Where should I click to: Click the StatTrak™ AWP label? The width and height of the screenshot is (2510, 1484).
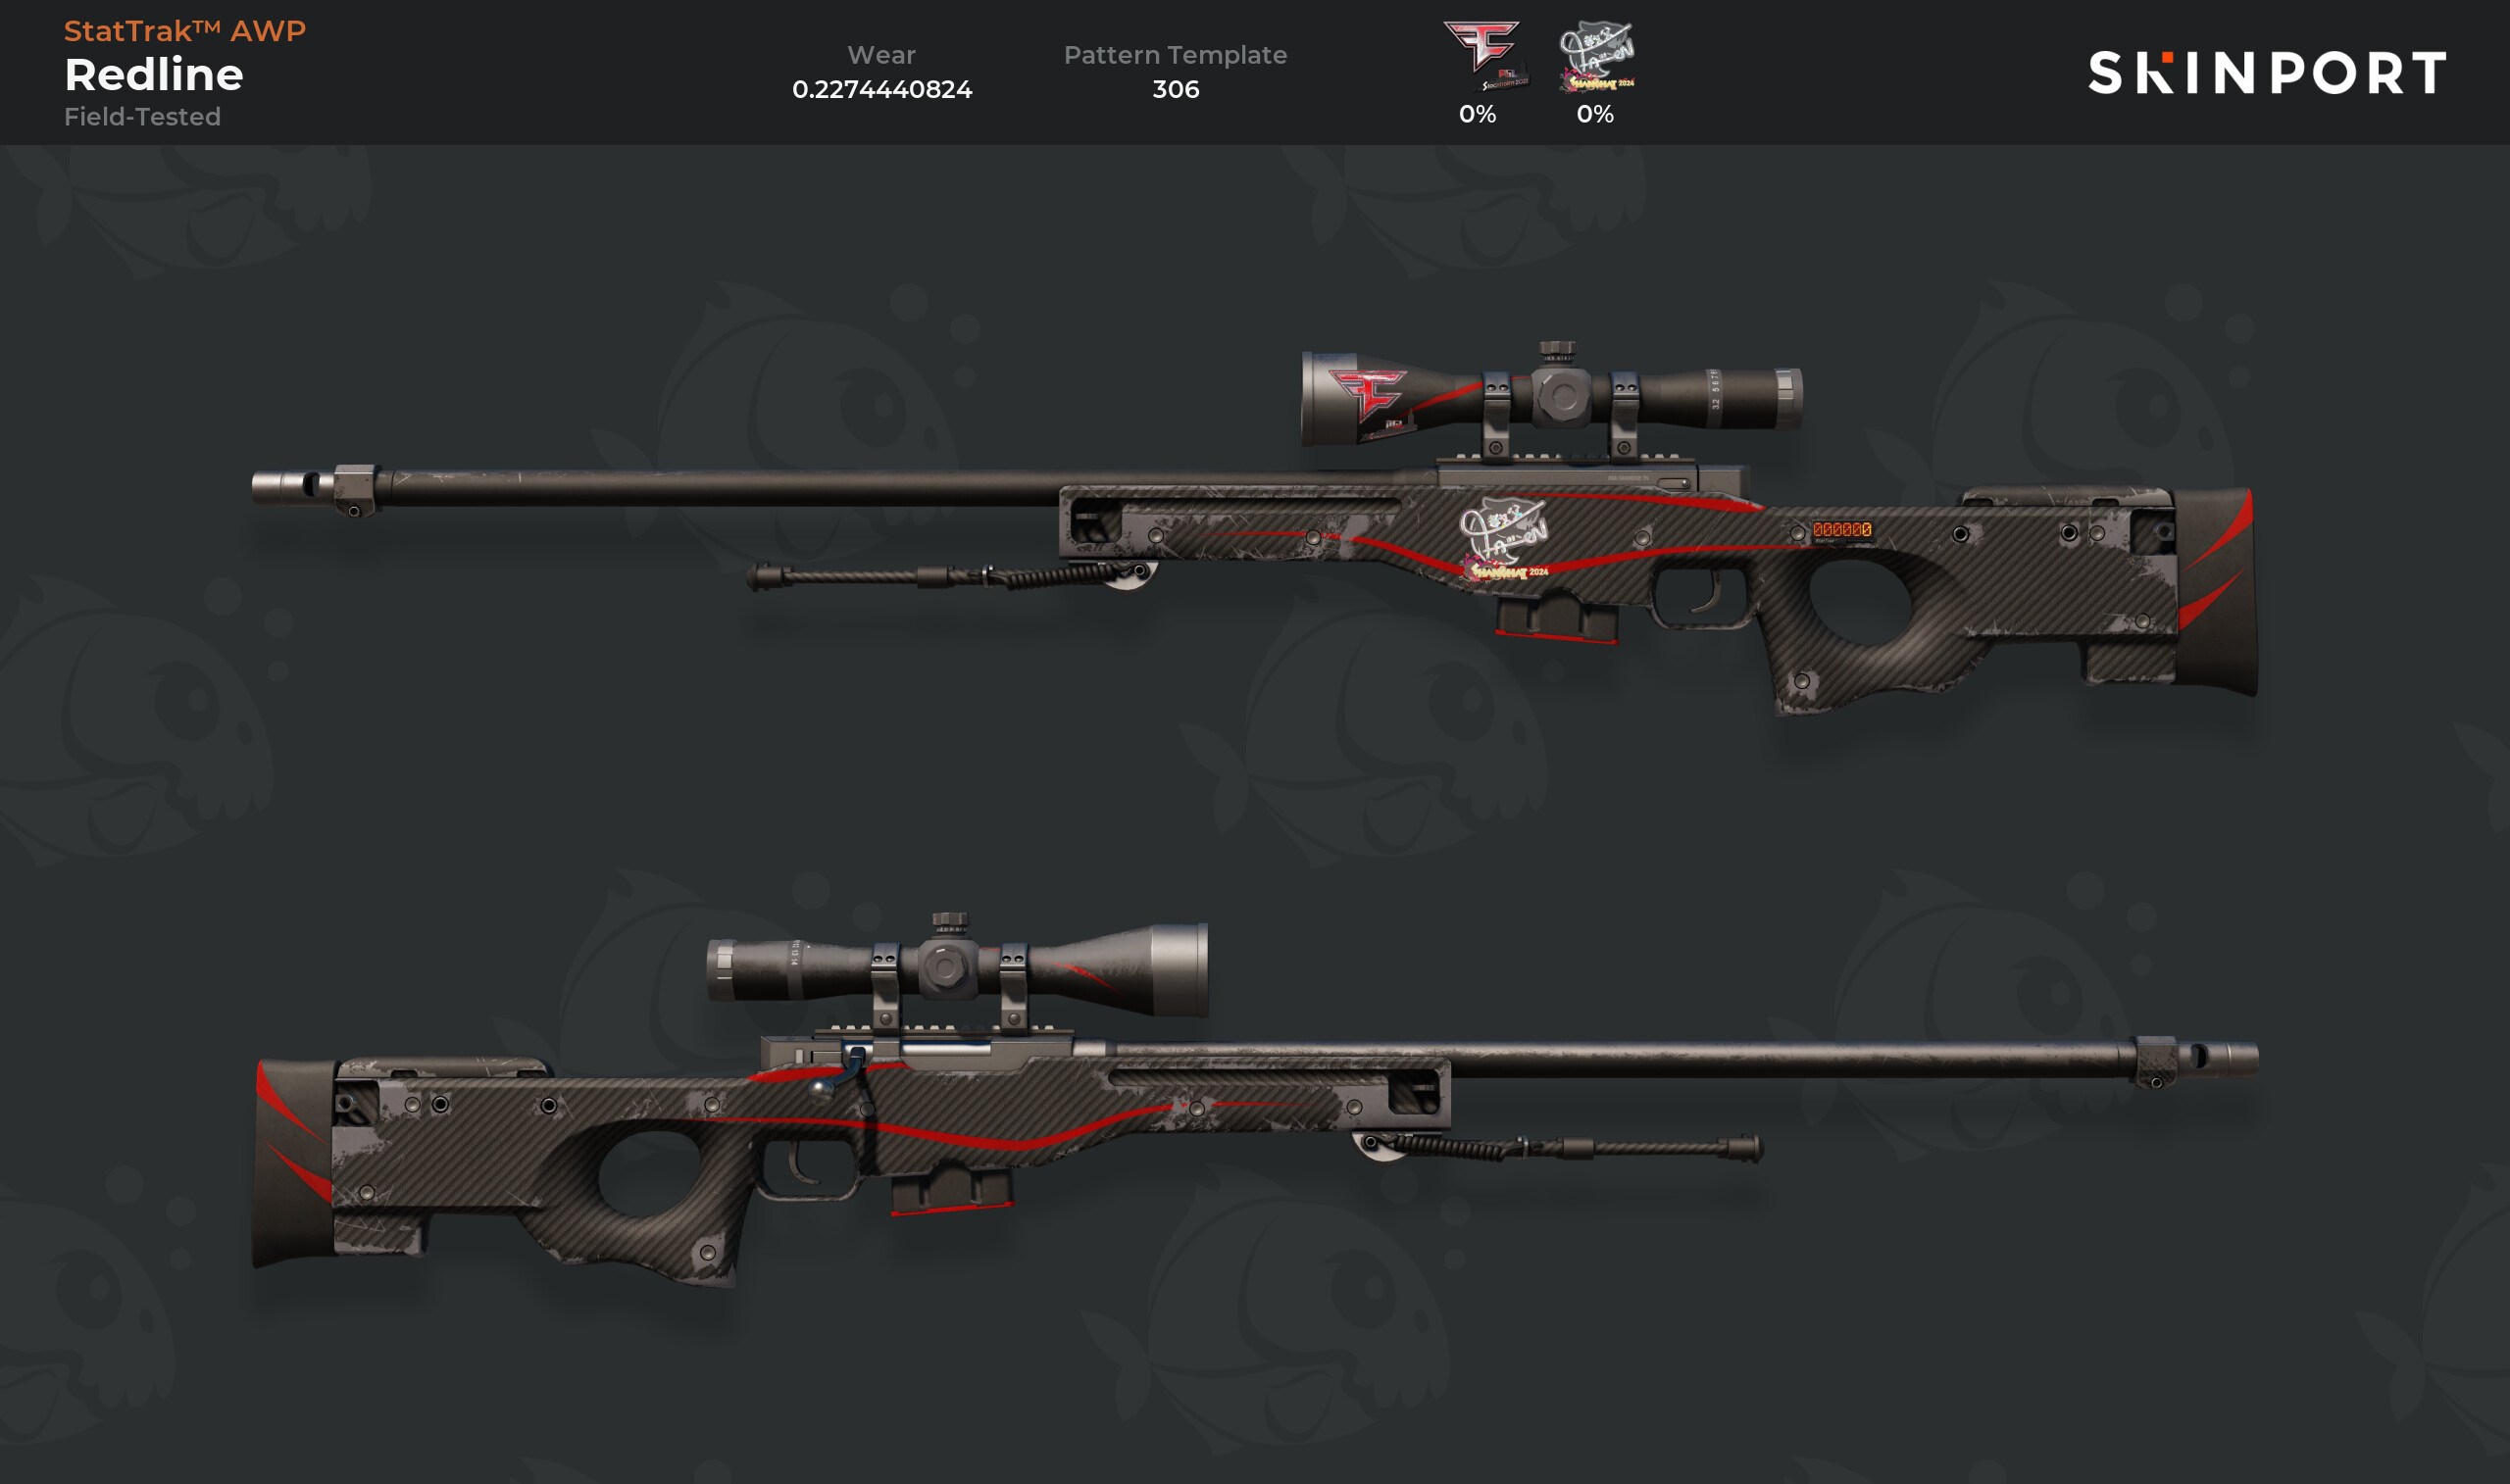(185, 31)
